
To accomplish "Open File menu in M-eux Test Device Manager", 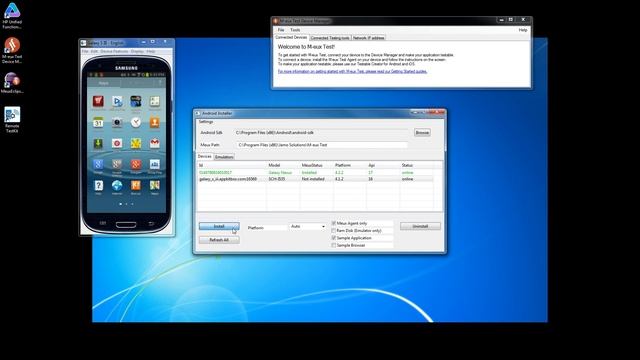I will (x=281, y=30).
